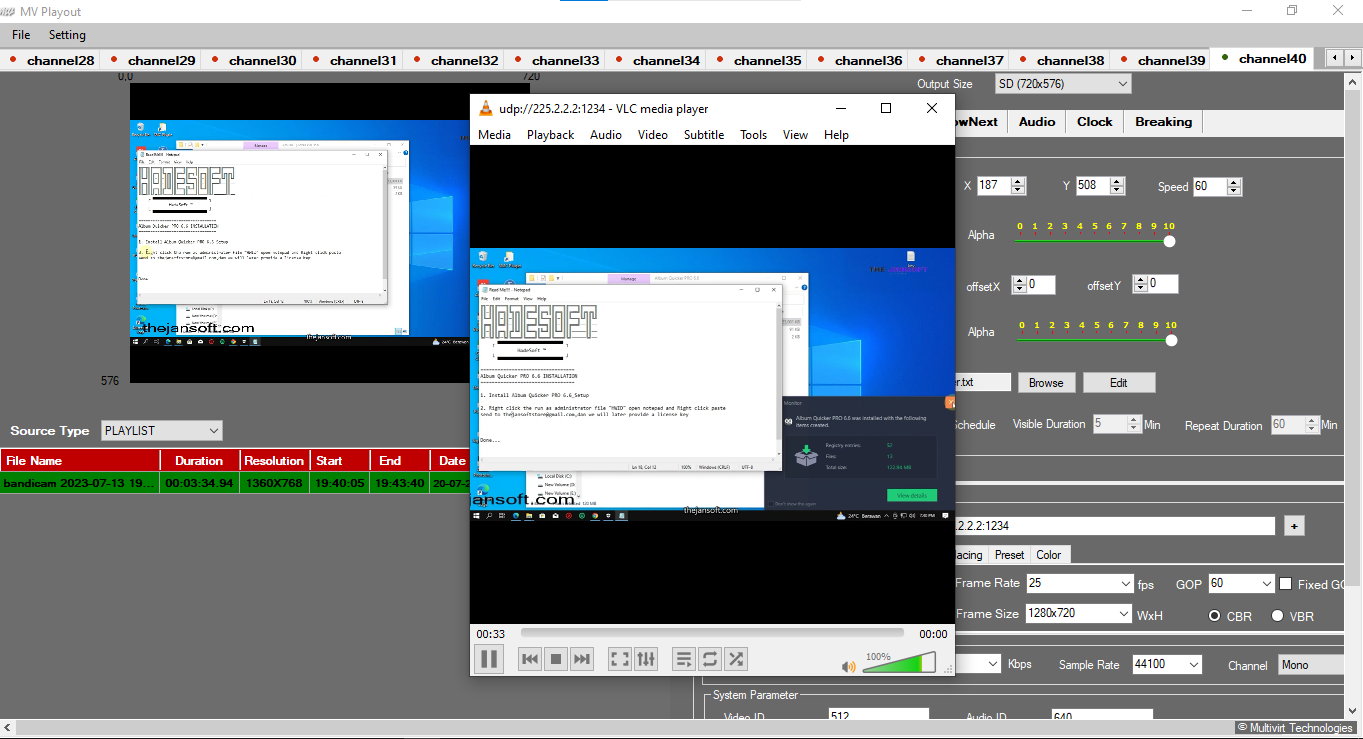Open MV Playout File menu

21,35
